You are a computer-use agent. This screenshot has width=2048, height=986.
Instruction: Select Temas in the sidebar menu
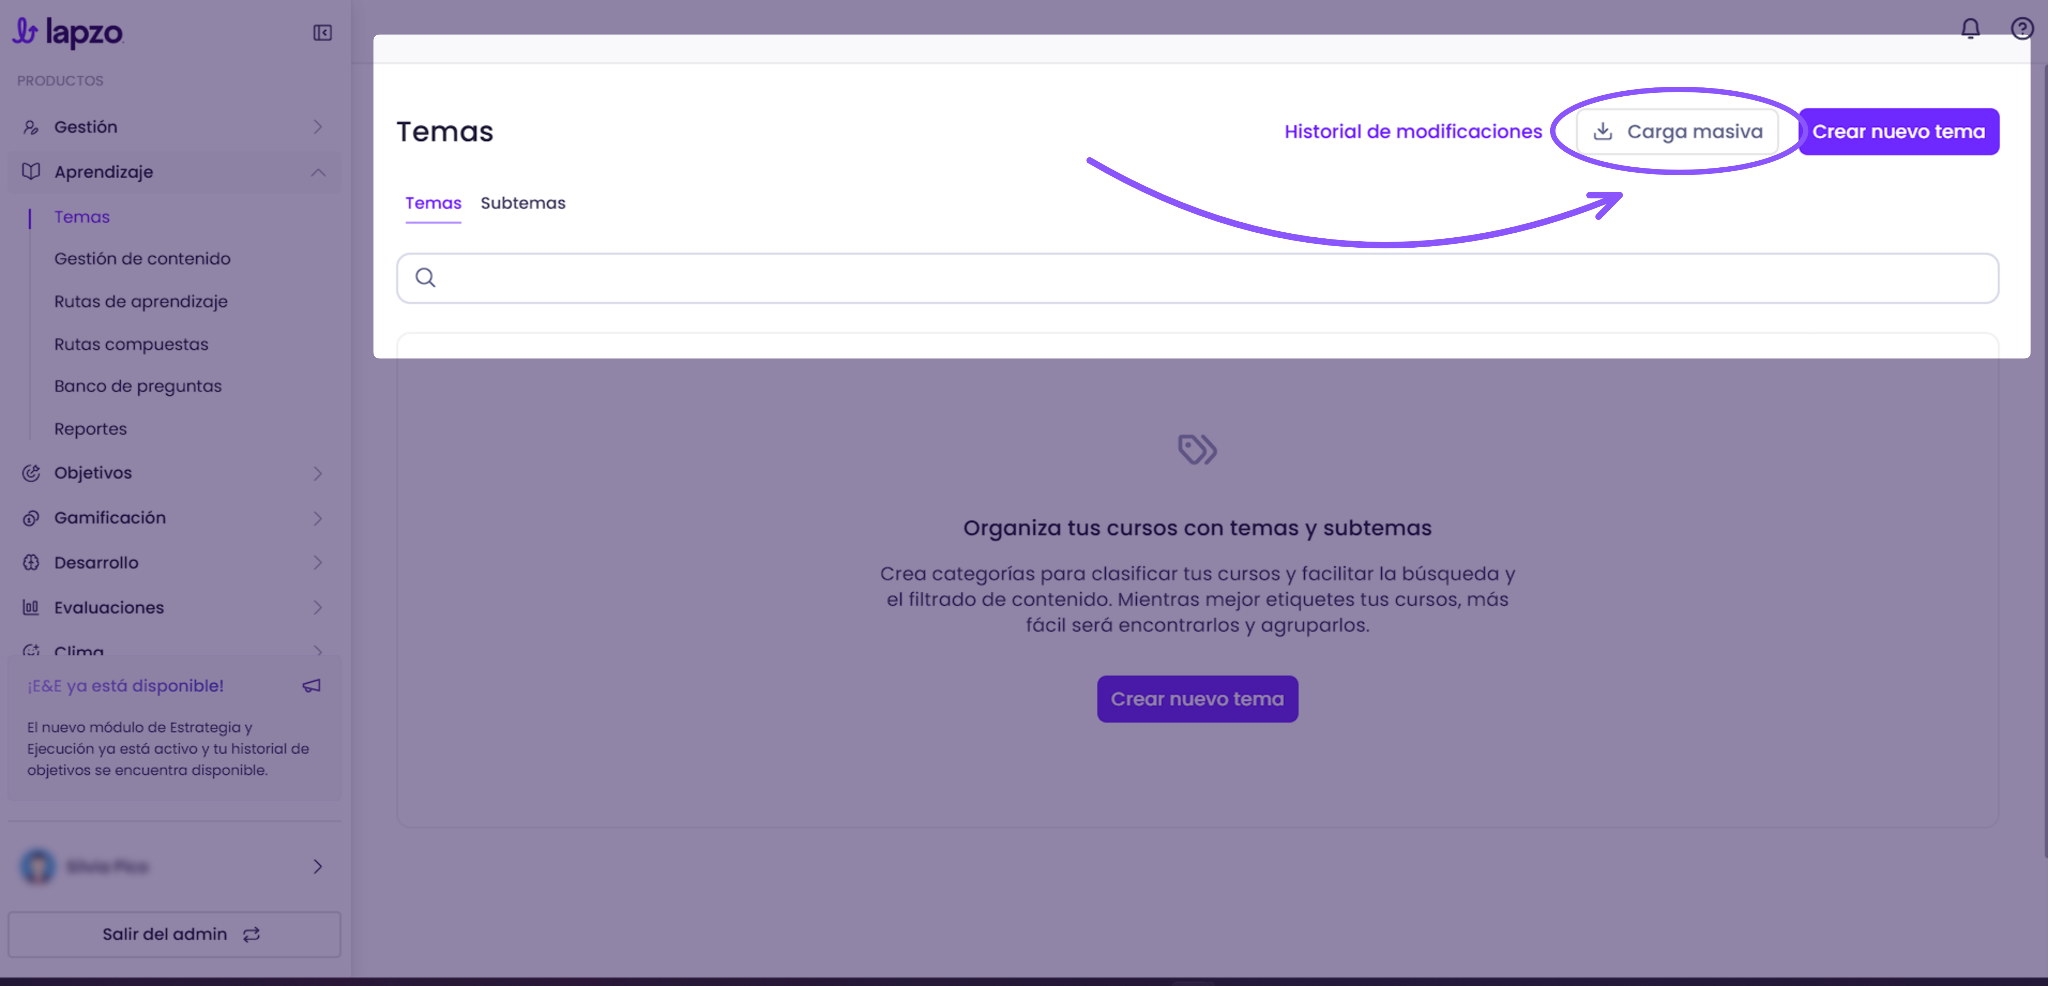click(82, 217)
